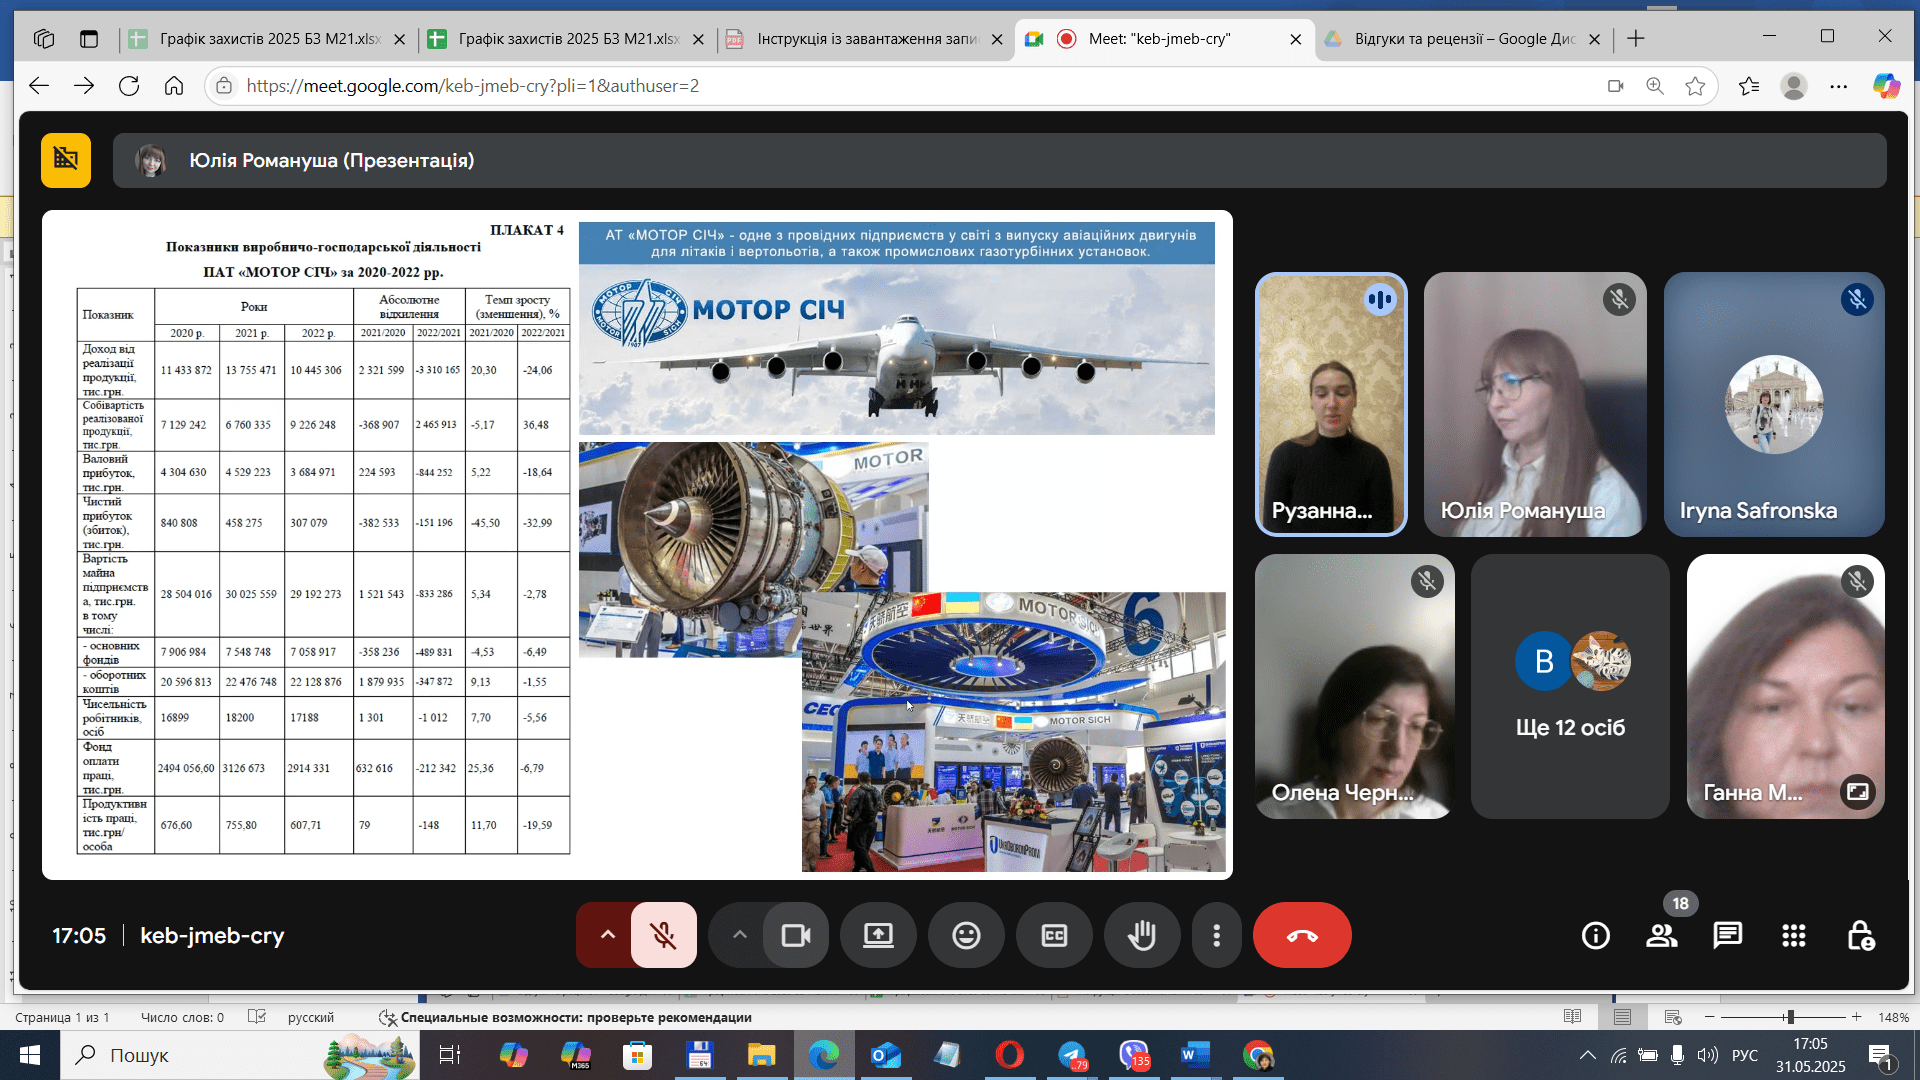The image size is (1920, 1080).
Task: Open the notification center icon
Action: [1880, 1055]
